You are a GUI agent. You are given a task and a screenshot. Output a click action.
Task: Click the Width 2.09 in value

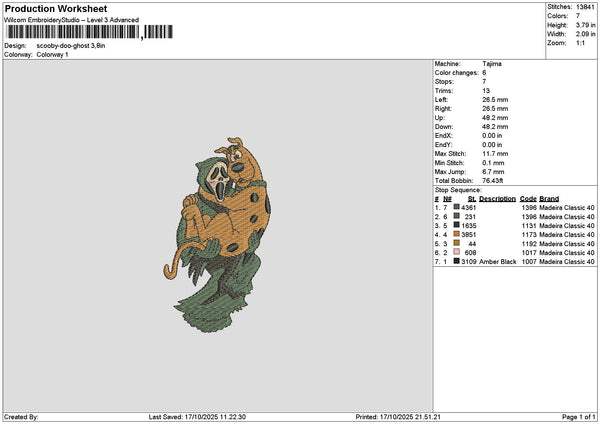pyautogui.click(x=585, y=34)
